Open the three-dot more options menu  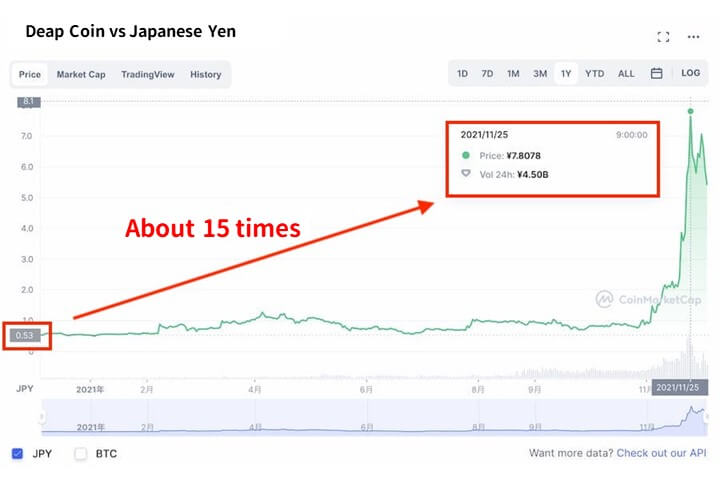click(x=693, y=37)
